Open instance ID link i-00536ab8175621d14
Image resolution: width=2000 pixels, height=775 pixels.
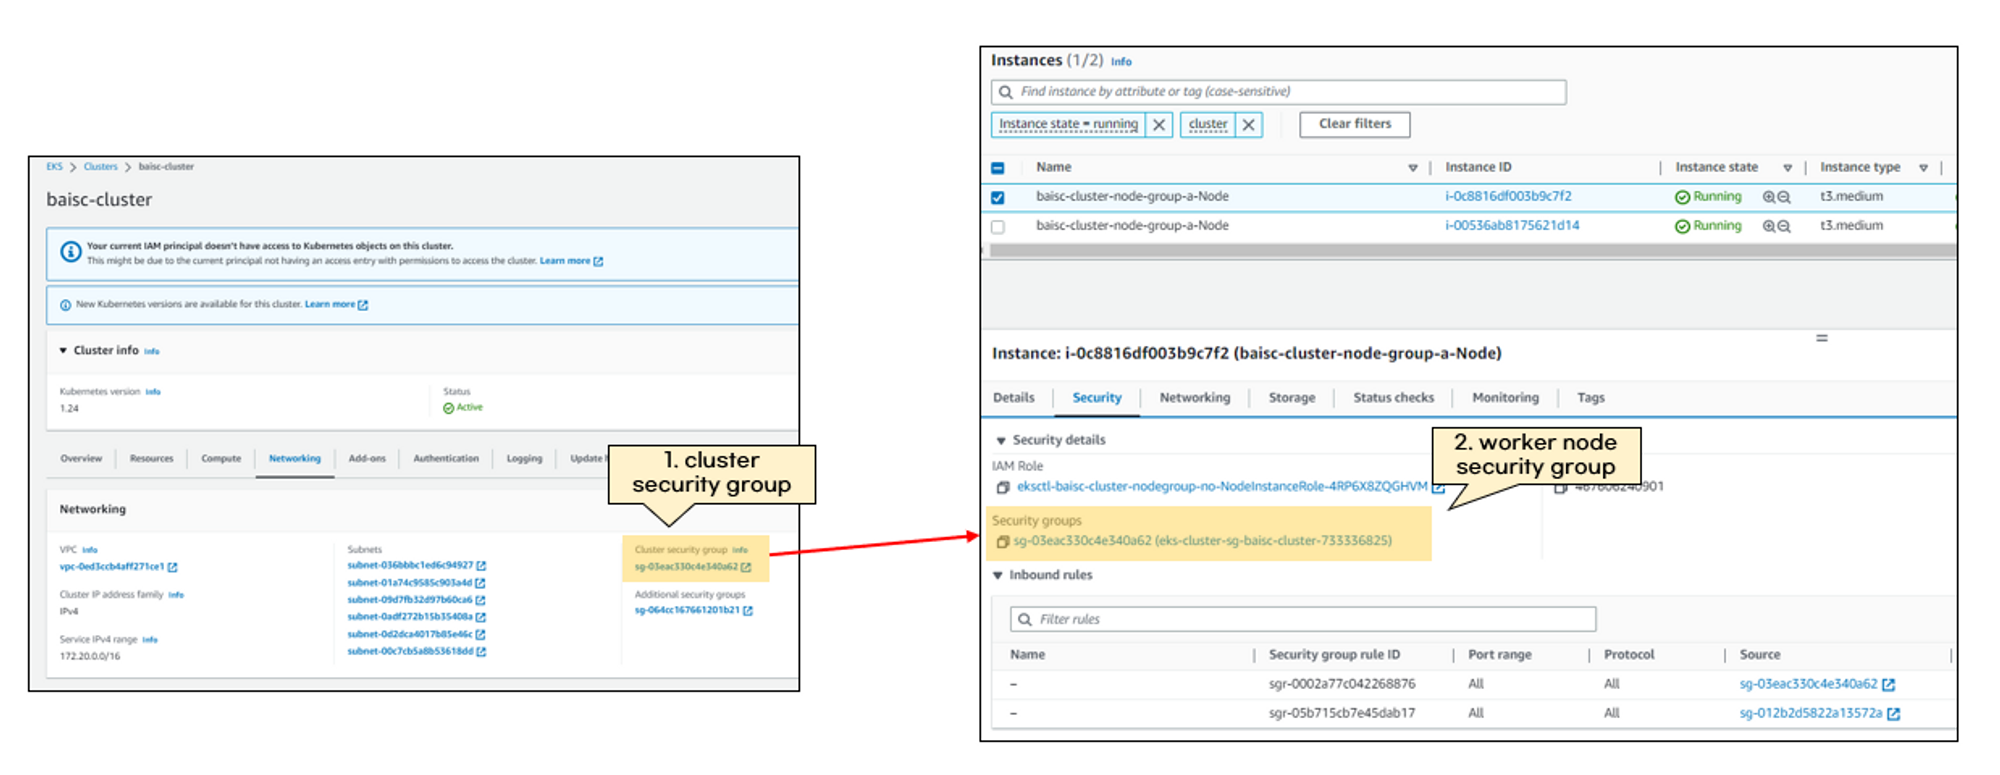click(x=1512, y=226)
